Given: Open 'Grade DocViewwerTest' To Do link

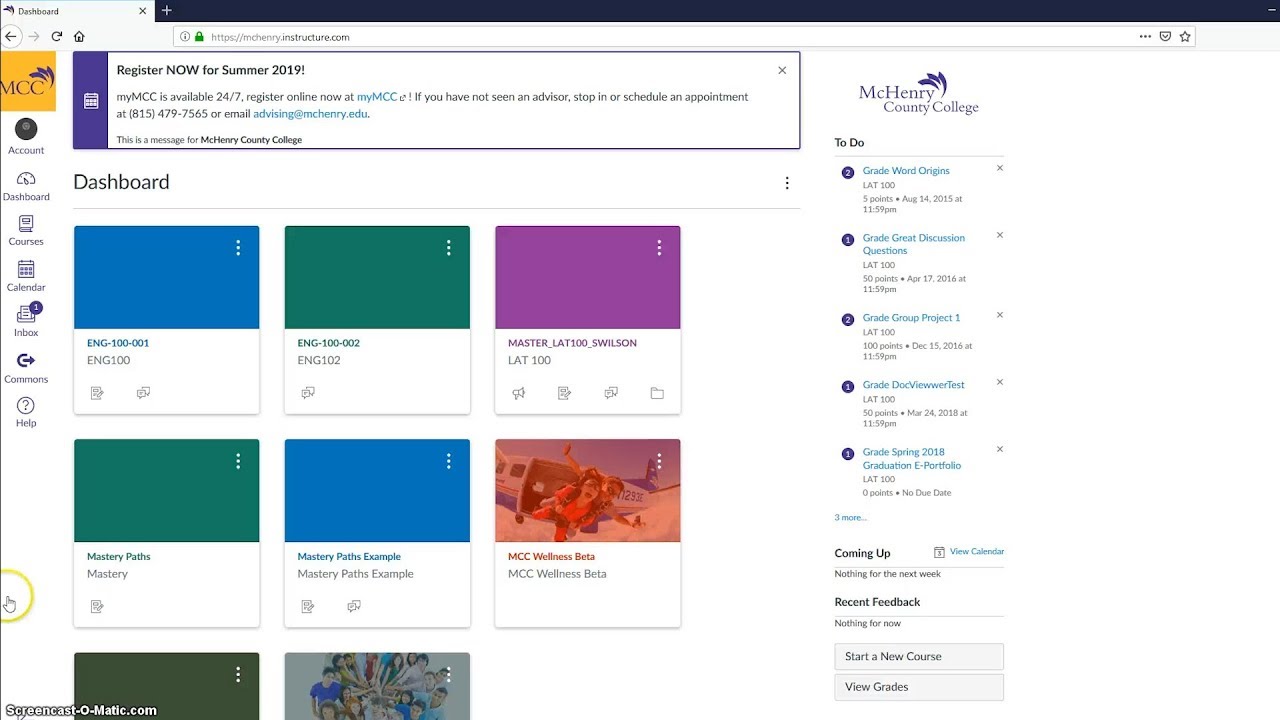Looking at the screenshot, I should [x=913, y=385].
